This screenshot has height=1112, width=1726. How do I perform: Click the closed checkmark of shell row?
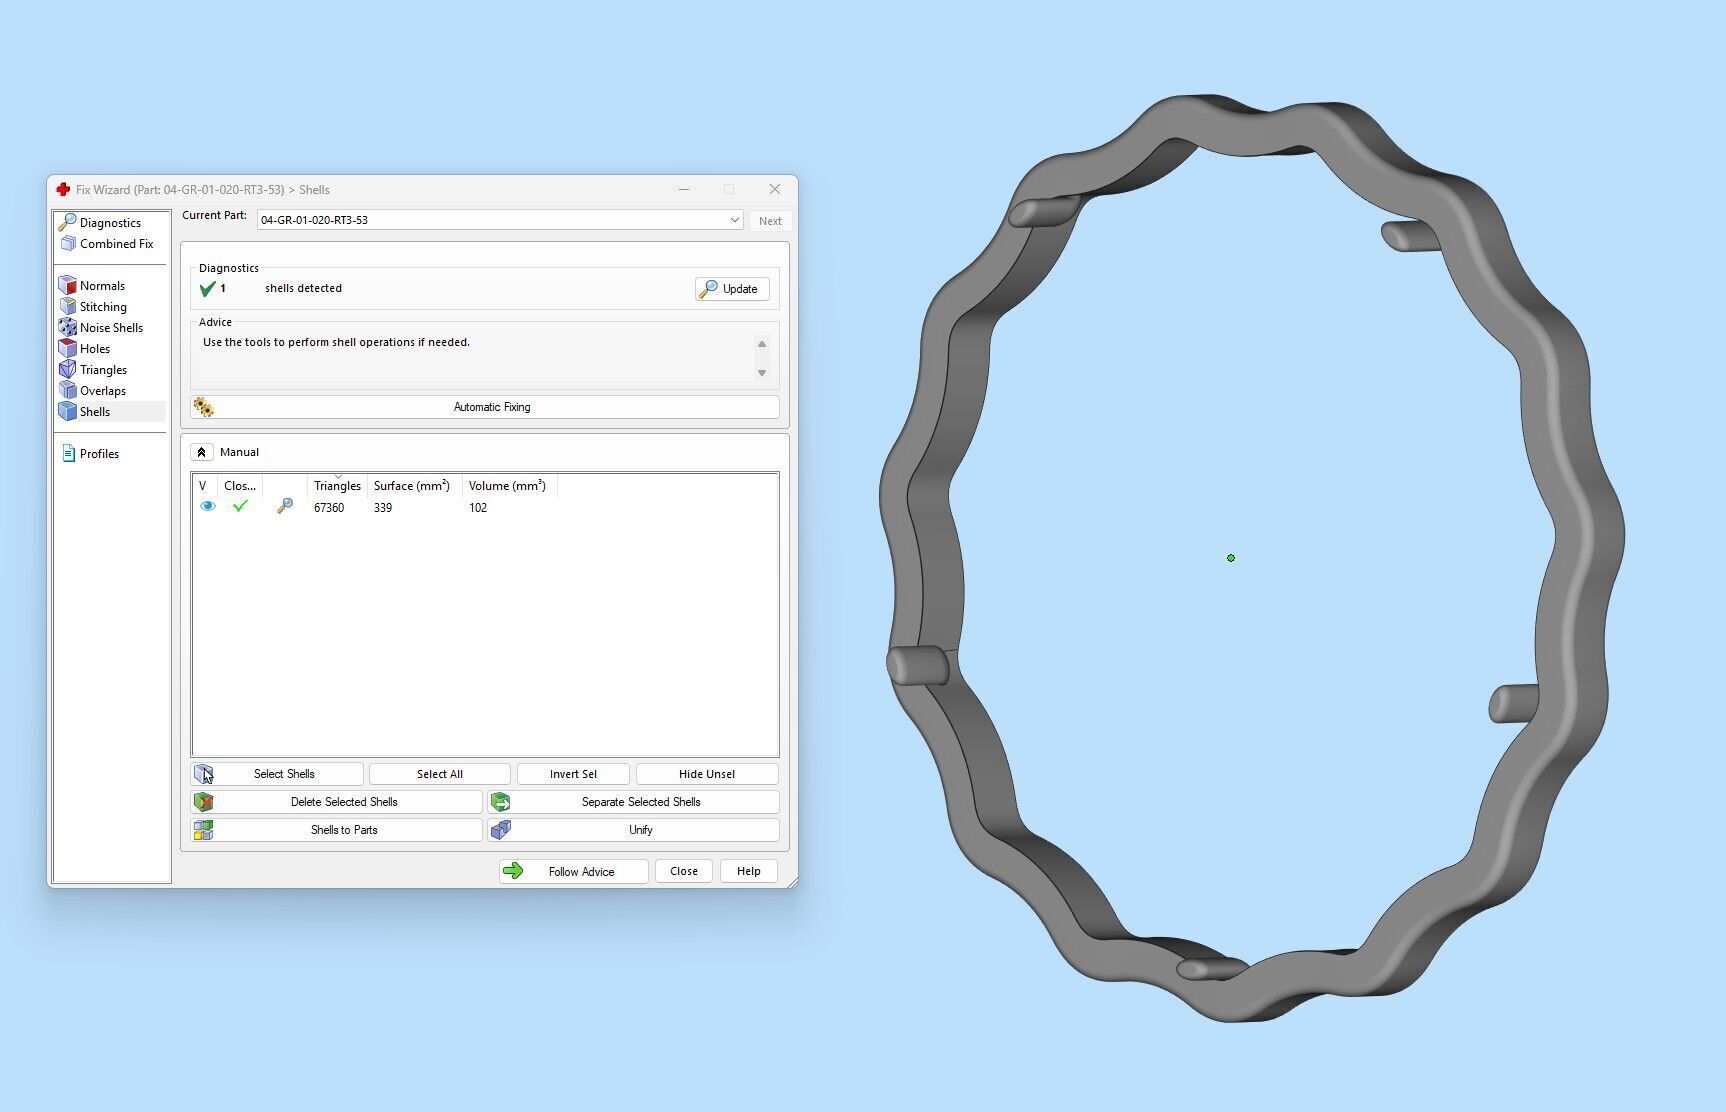[240, 507]
